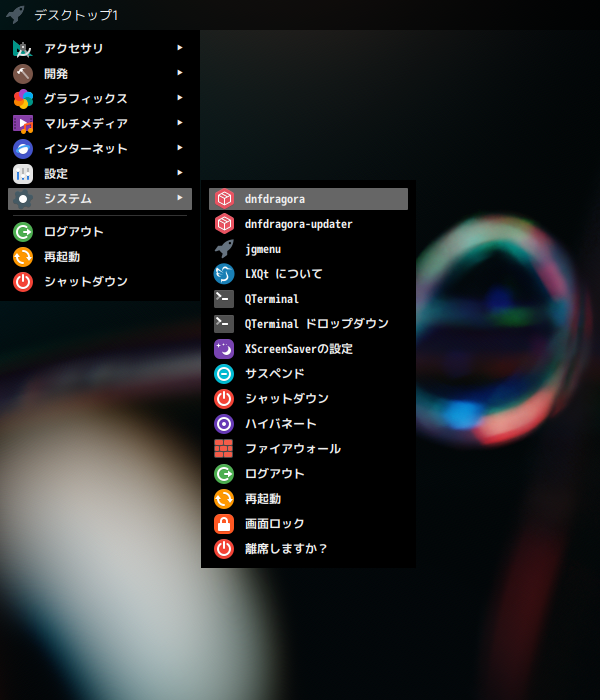Open the 設定 menu category
Viewport: 600px width, 700px height.
coord(100,174)
